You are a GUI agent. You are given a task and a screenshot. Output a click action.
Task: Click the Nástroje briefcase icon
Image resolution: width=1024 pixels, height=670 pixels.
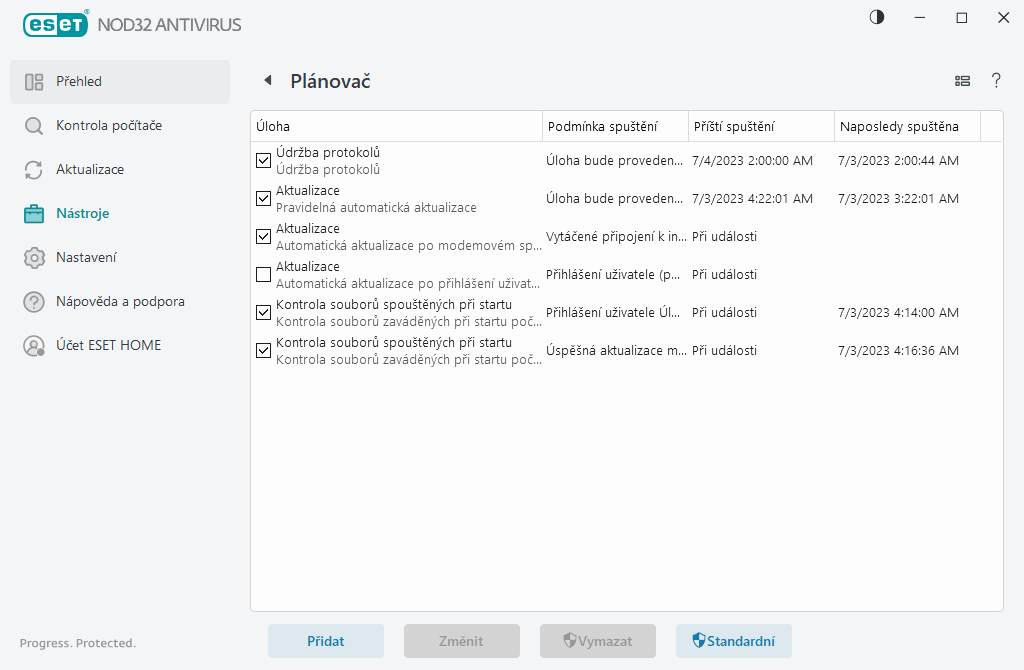(x=34, y=214)
